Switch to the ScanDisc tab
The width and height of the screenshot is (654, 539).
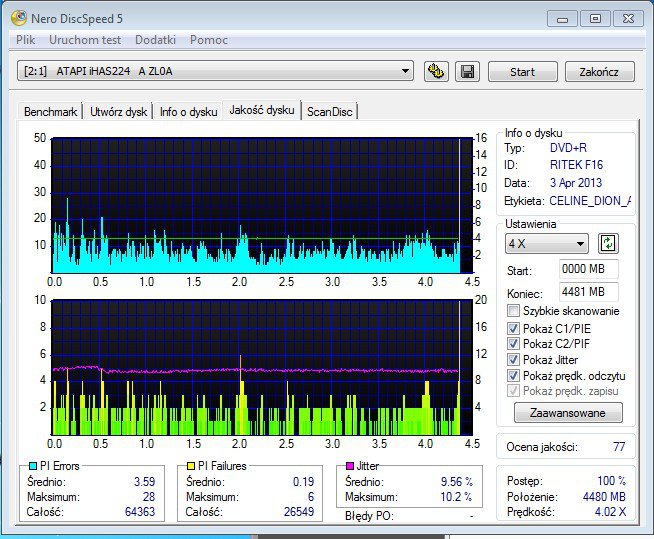click(330, 112)
